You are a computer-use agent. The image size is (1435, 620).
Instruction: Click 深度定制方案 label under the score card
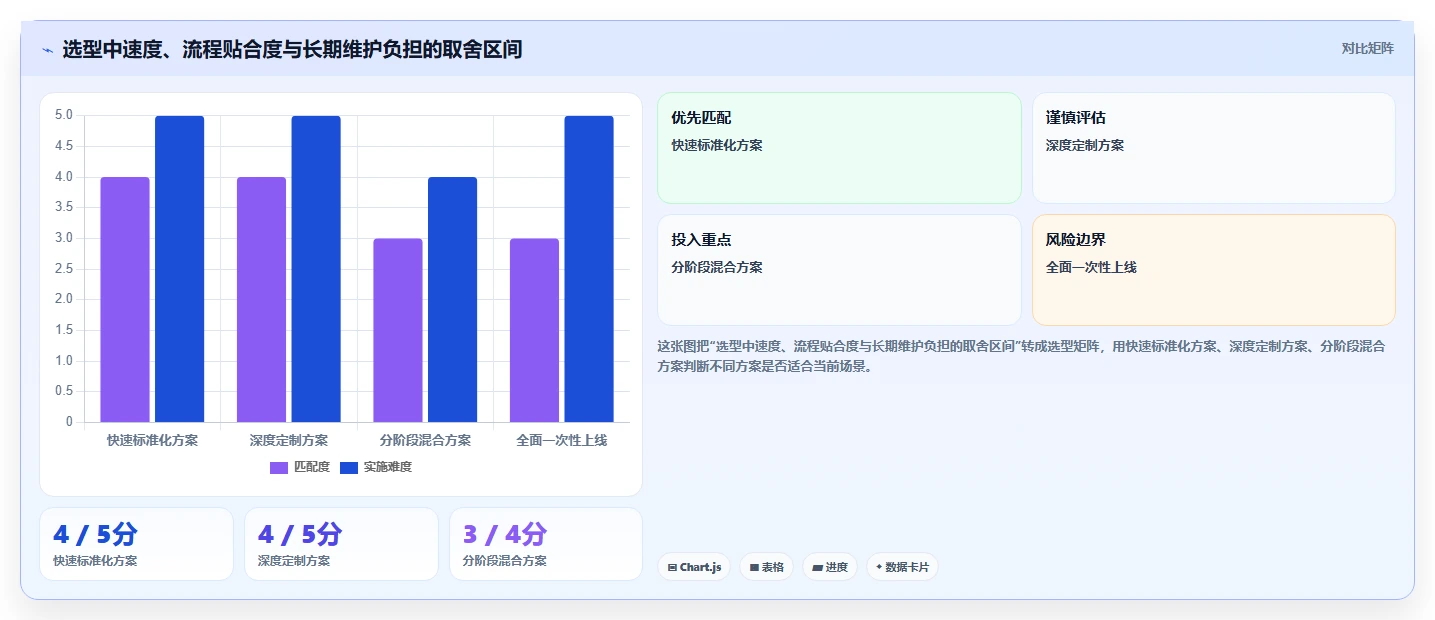294,561
